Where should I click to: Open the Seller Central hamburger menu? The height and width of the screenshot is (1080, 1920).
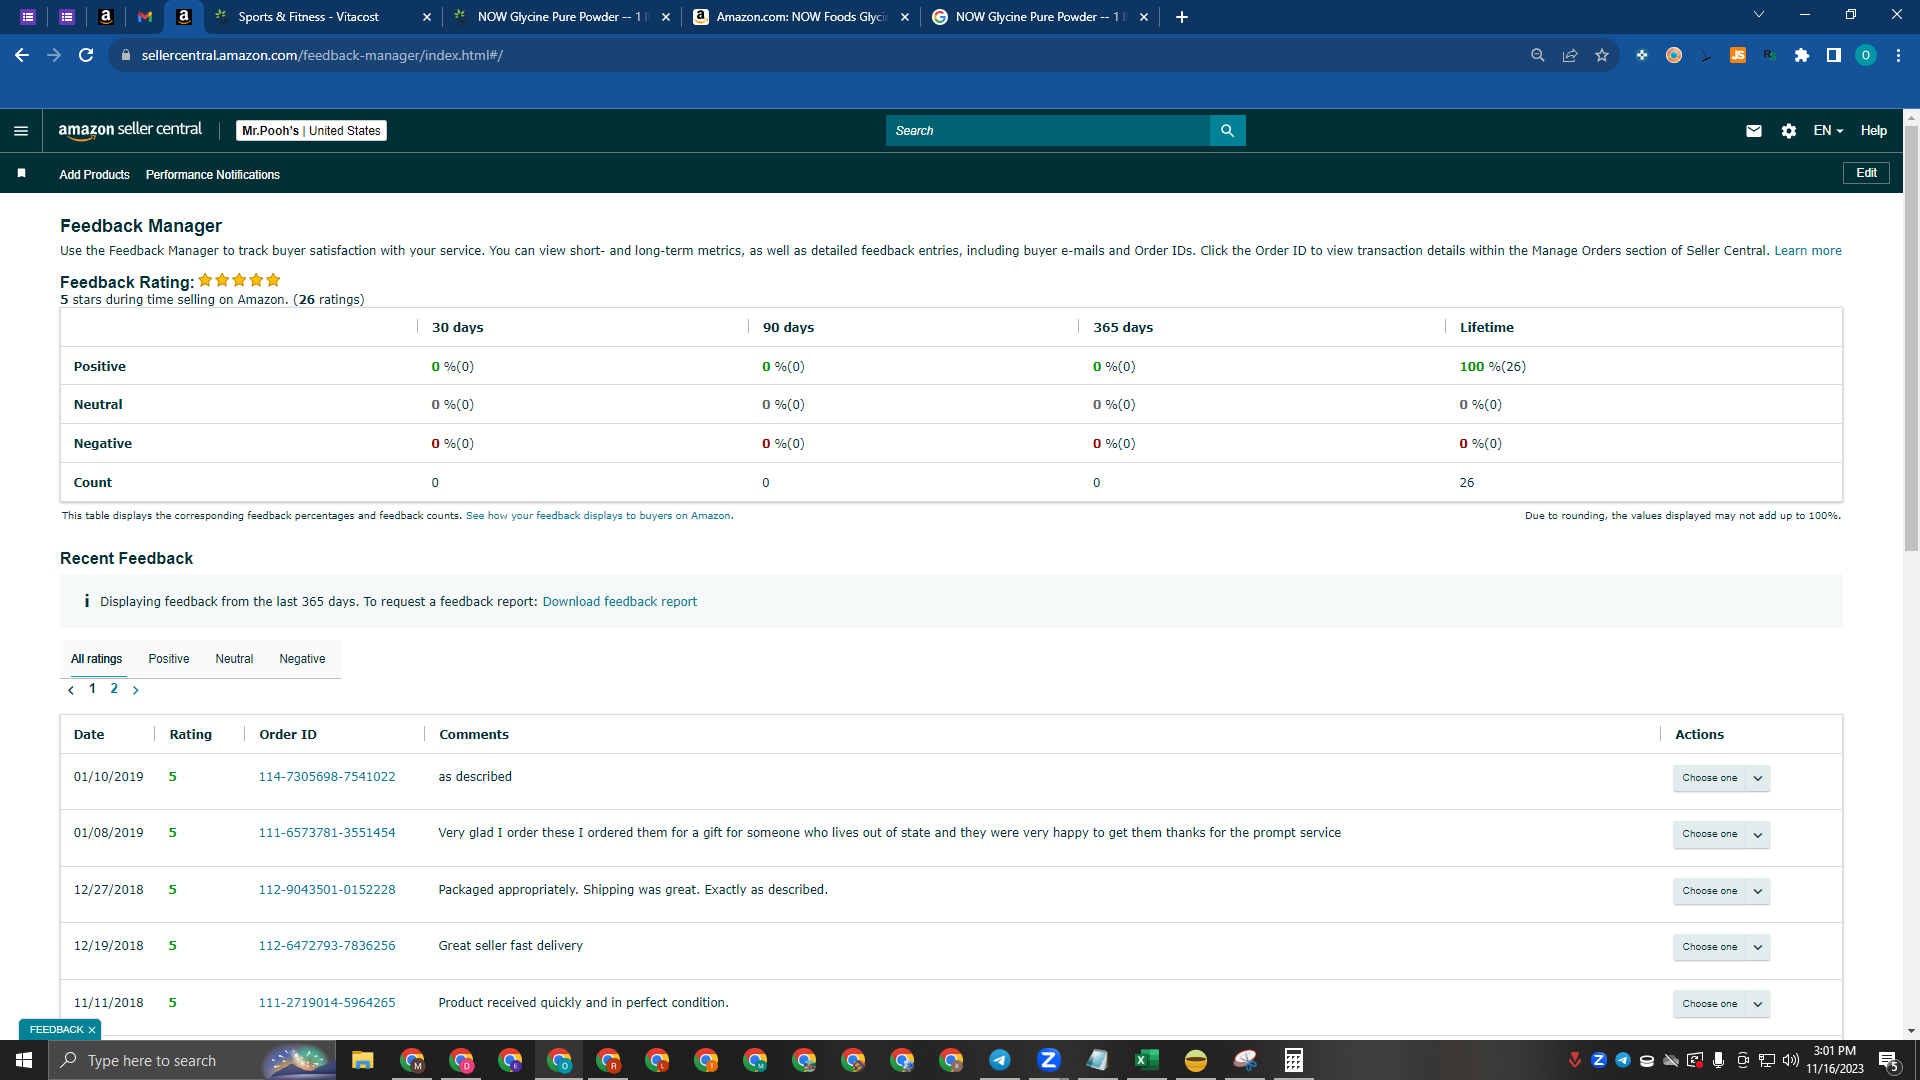pyautogui.click(x=21, y=131)
